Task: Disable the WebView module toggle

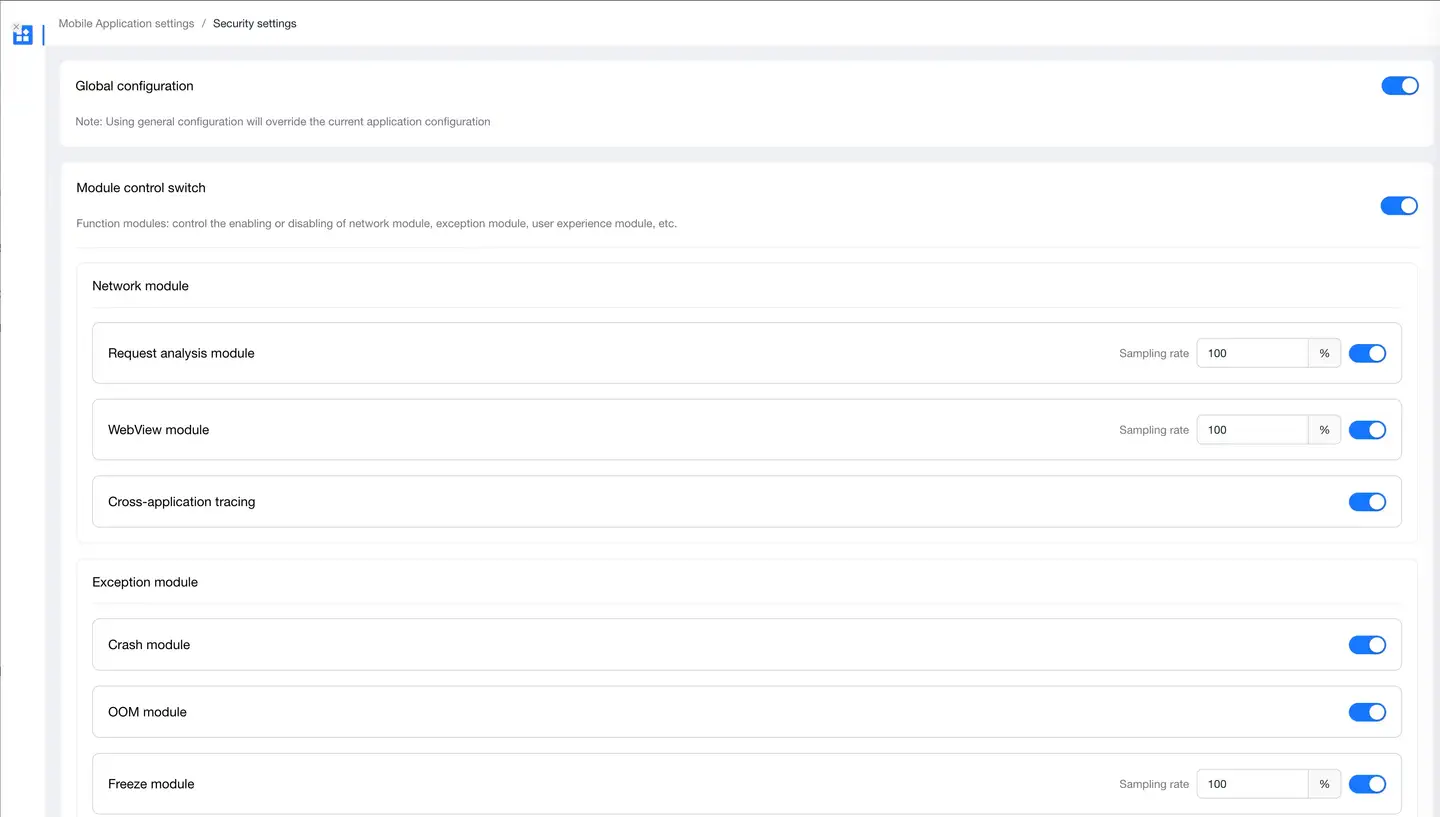Action: (x=1366, y=430)
